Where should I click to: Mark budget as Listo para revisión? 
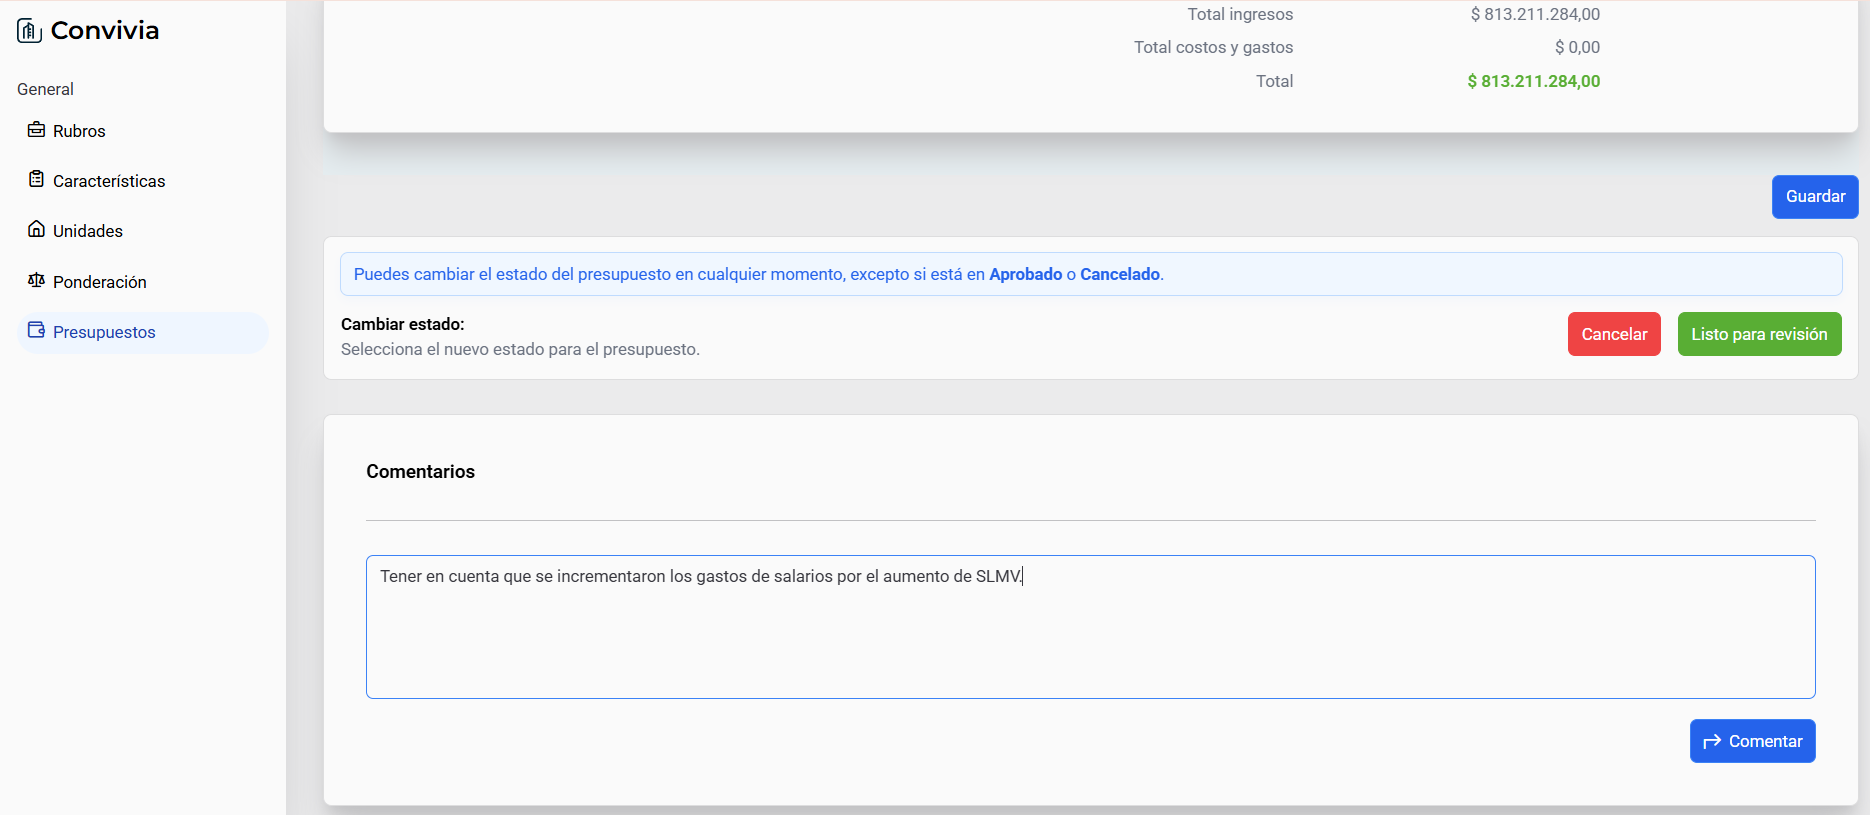pos(1759,334)
